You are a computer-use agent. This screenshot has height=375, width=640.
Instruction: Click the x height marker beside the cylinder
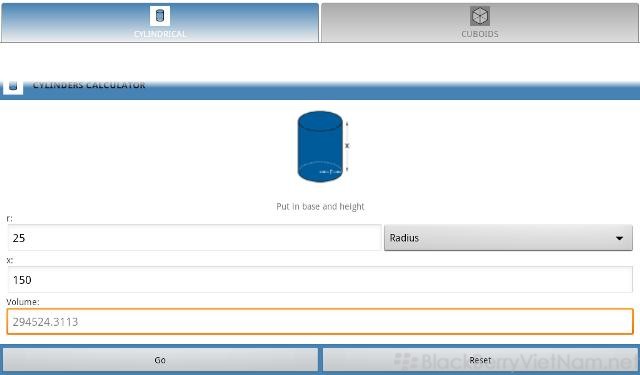coord(347,146)
